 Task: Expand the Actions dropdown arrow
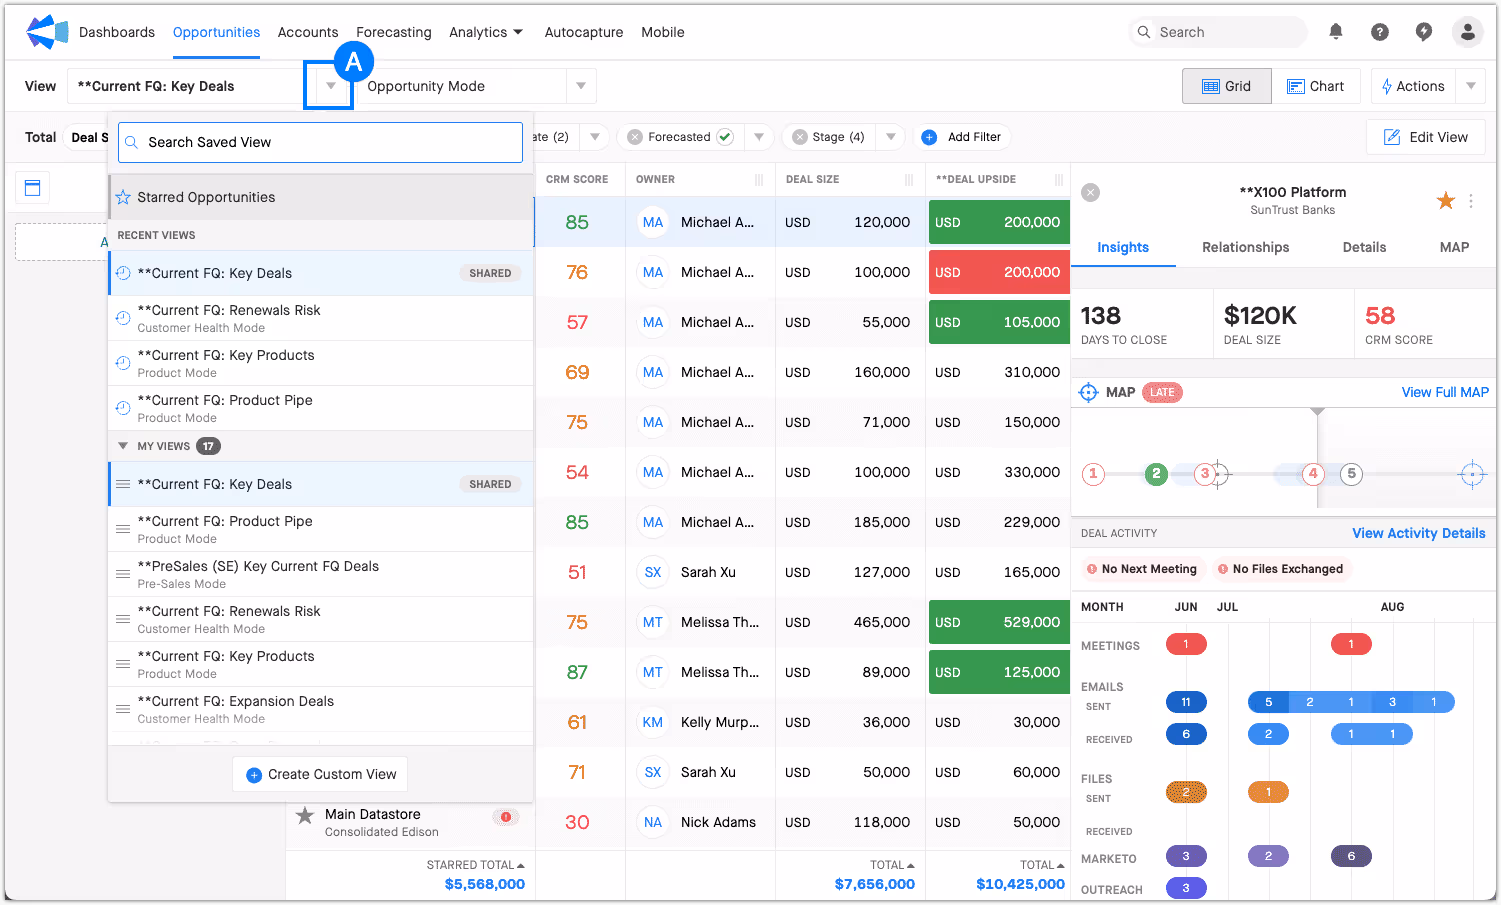(1471, 86)
